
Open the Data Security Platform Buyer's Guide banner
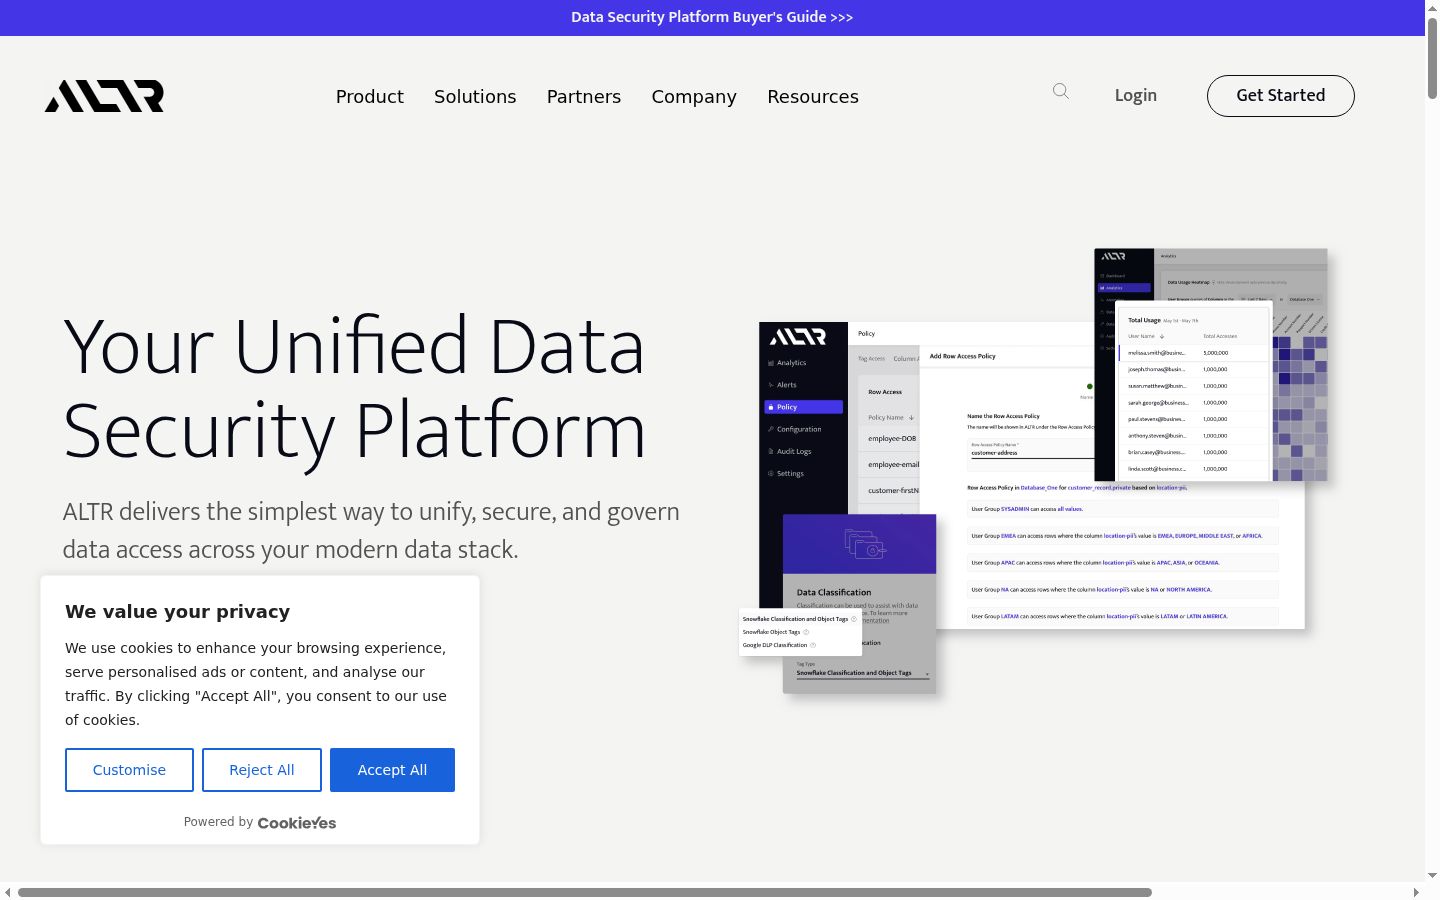coord(712,17)
